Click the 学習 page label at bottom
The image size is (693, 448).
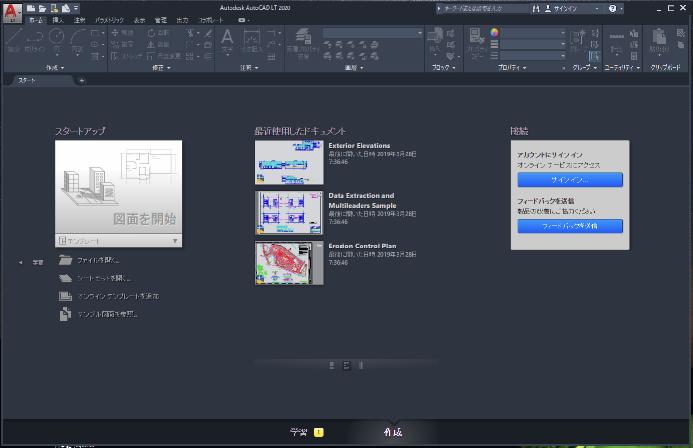click(298, 432)
